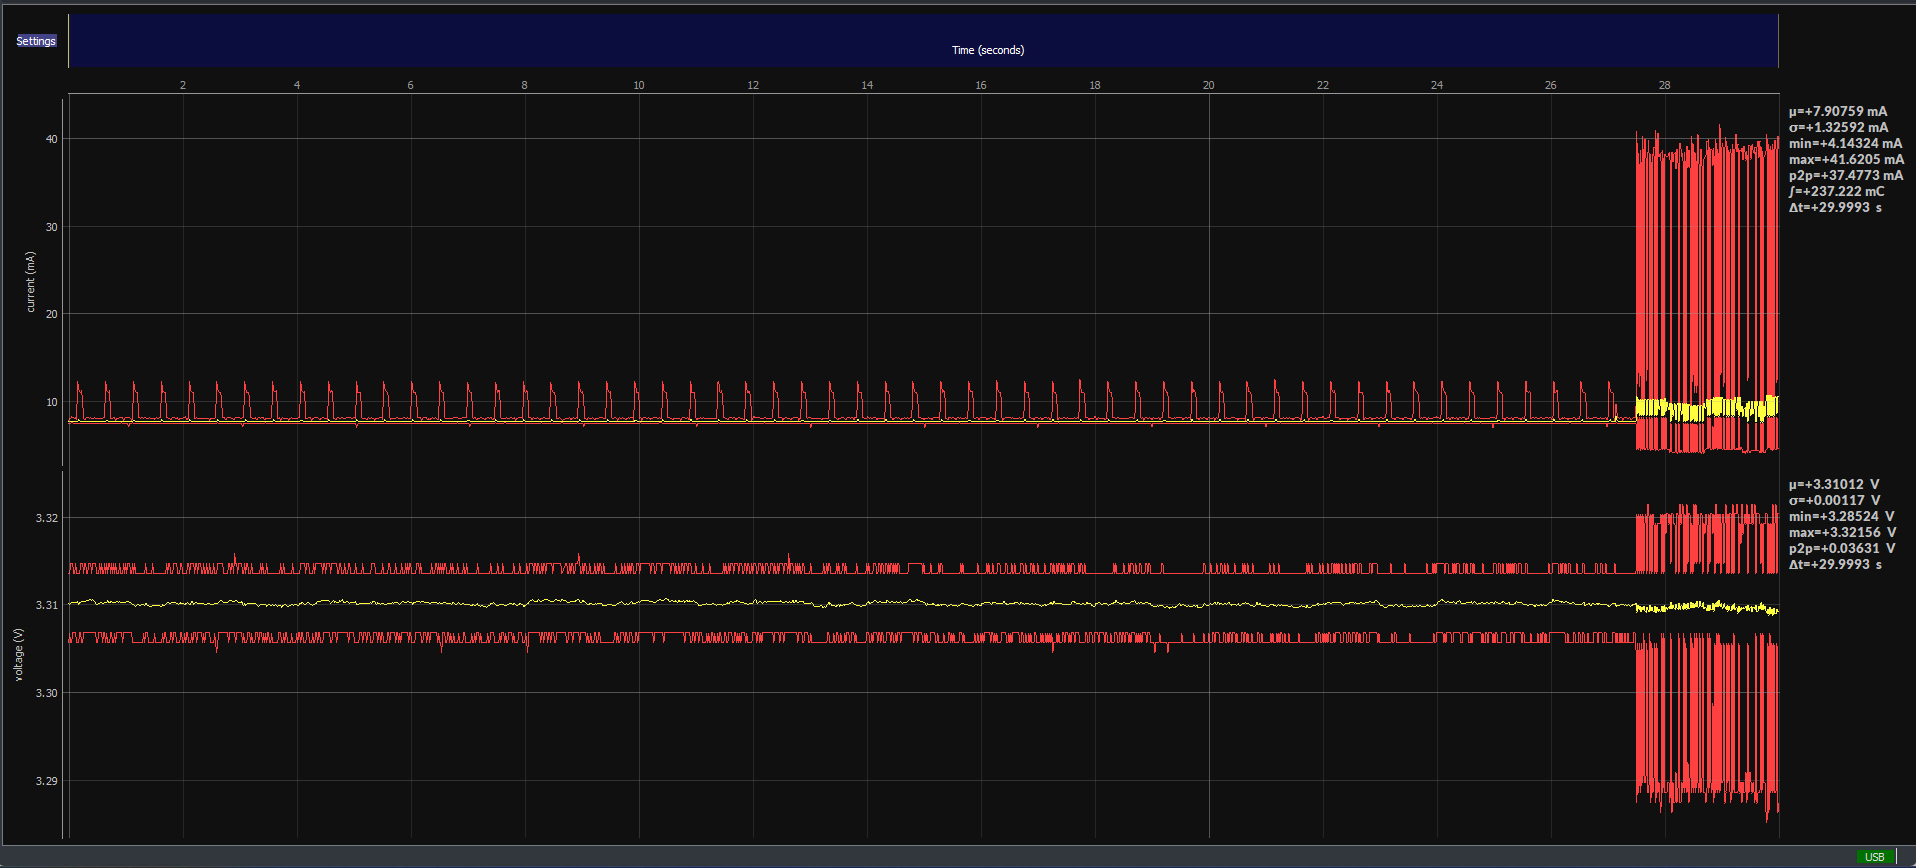
Task: Click the voltage σ=+0.00117 V statistic
Action: tap(1834, 500)
